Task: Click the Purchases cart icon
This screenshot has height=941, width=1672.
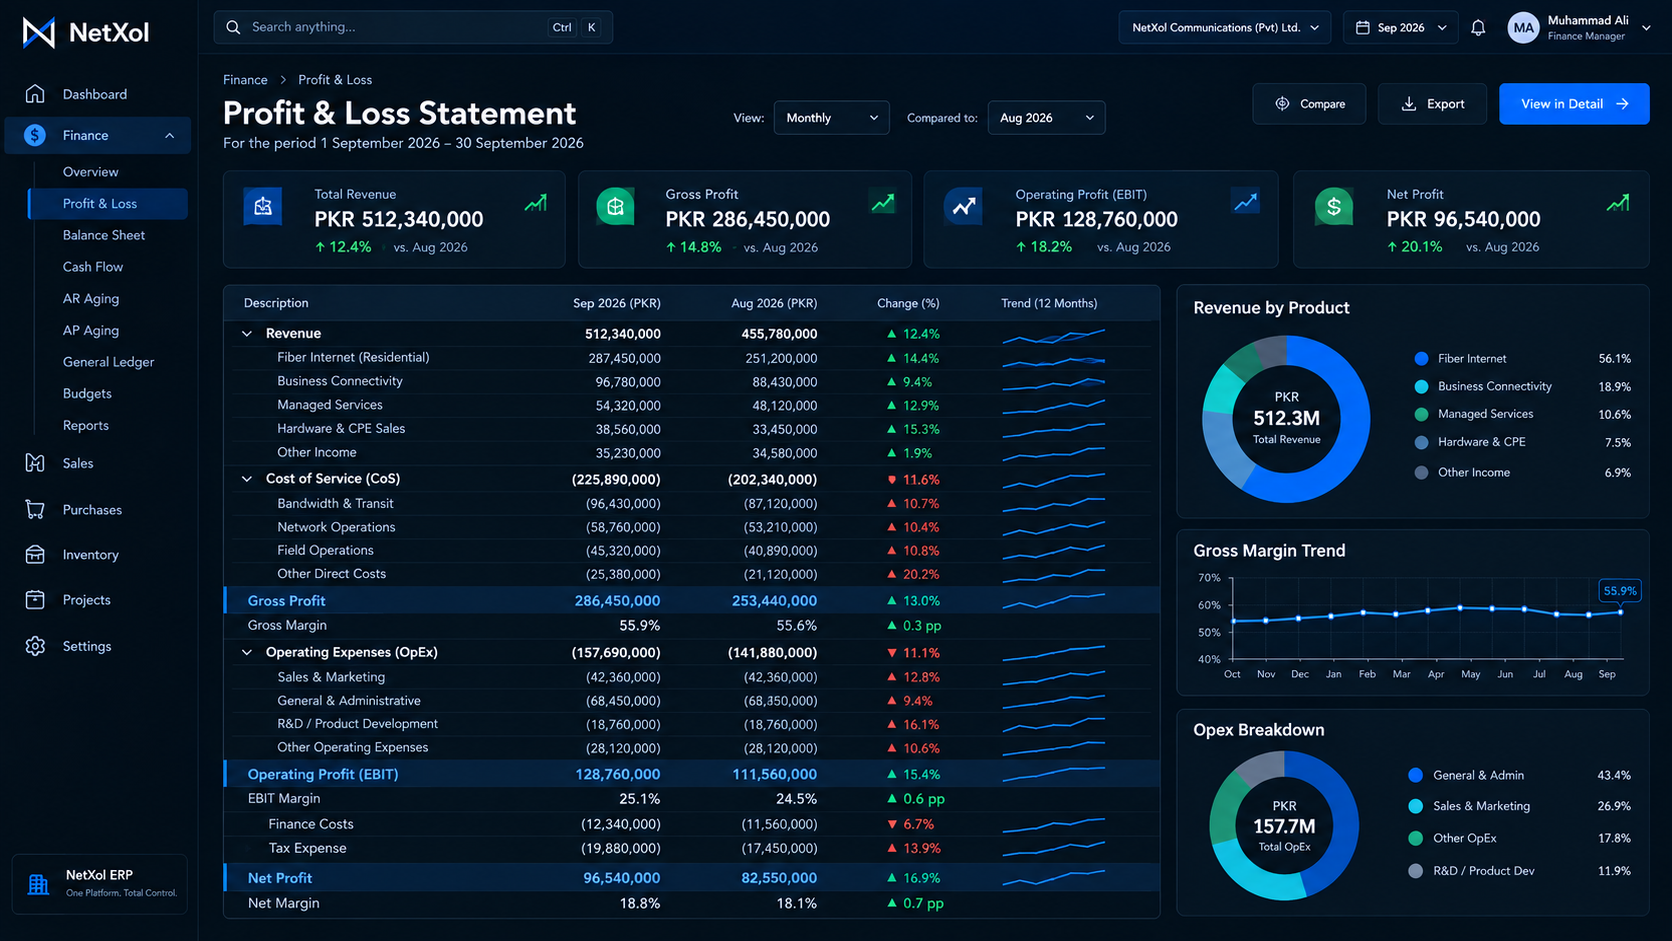Action: [x=35, y=510]
